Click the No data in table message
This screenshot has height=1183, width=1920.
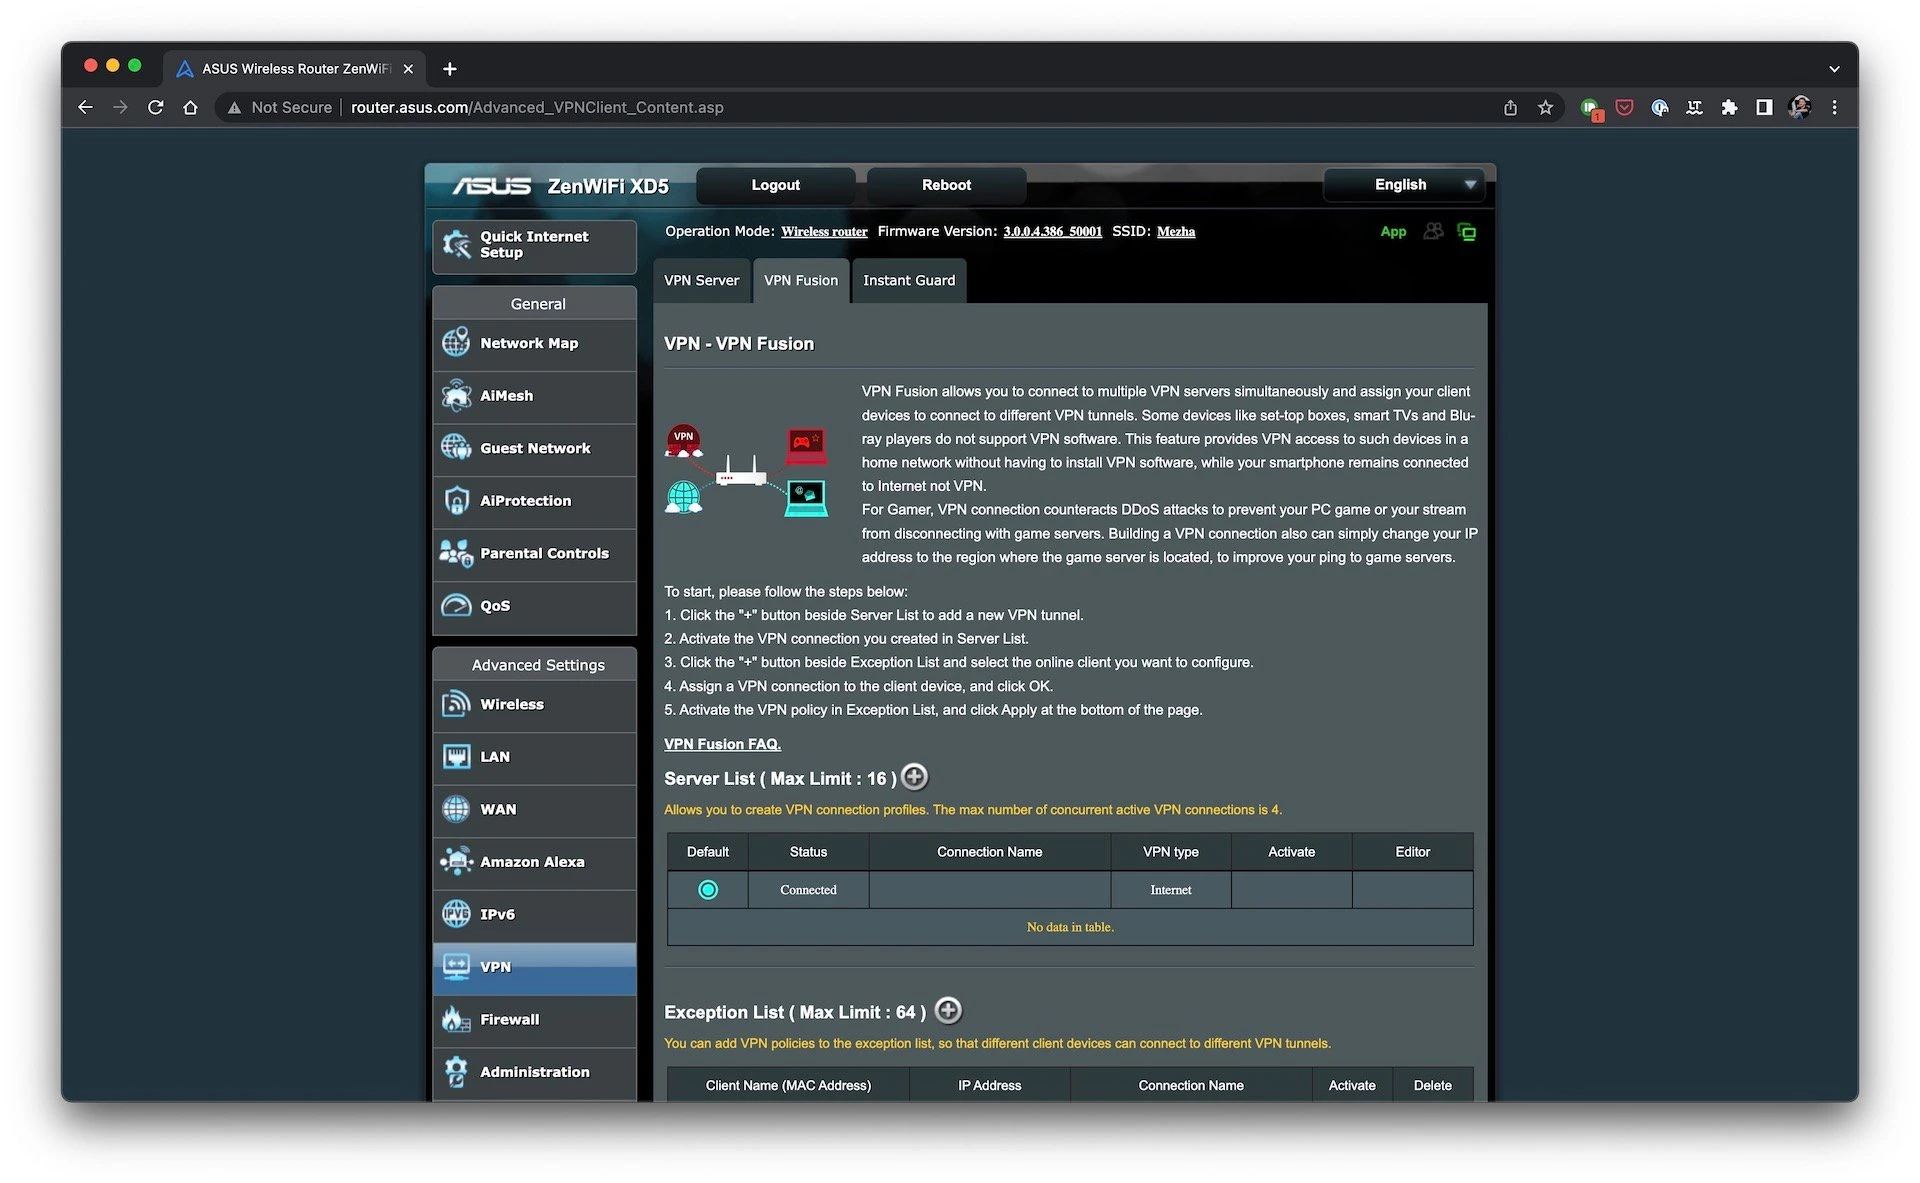1070,927
